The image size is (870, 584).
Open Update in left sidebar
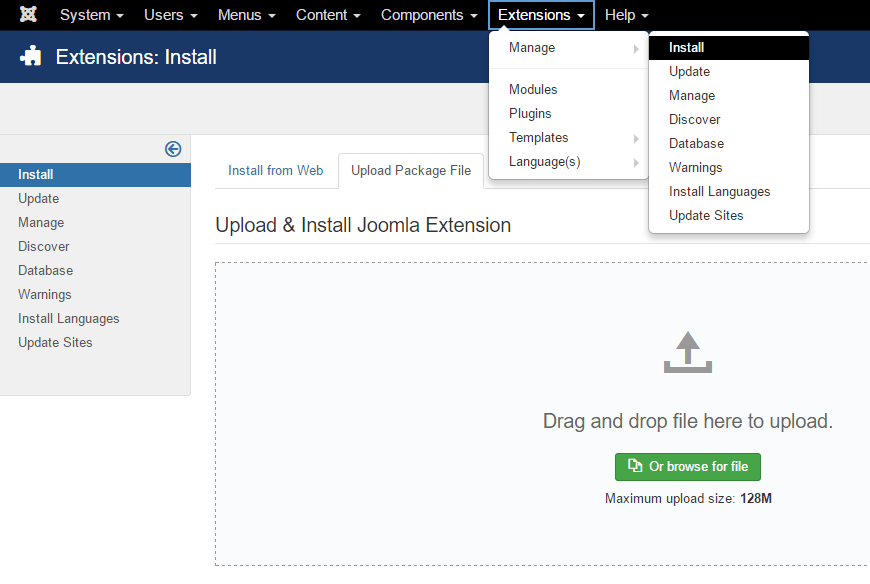(x=95, y=199)
